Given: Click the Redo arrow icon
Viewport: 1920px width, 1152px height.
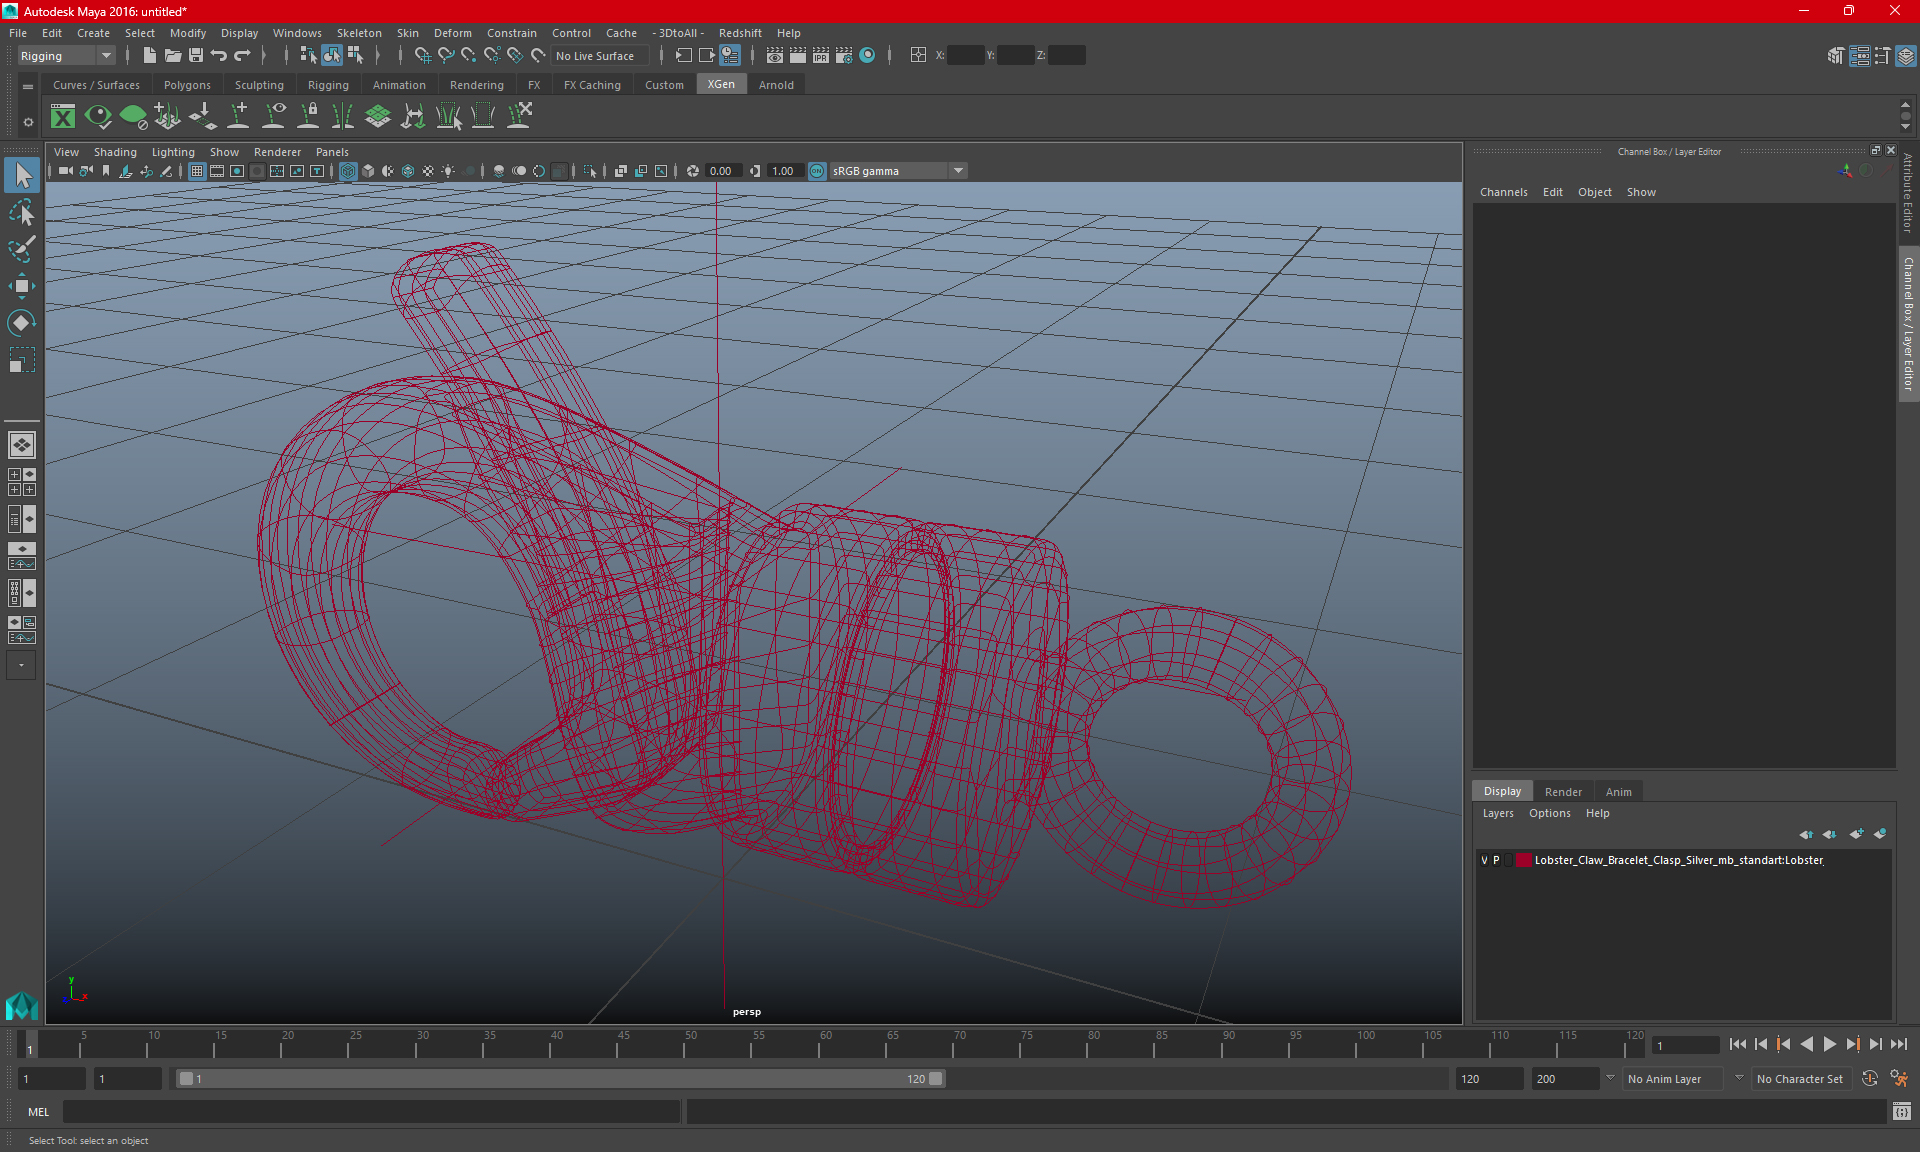Looking at the screenshot, I should click(242, 56).
